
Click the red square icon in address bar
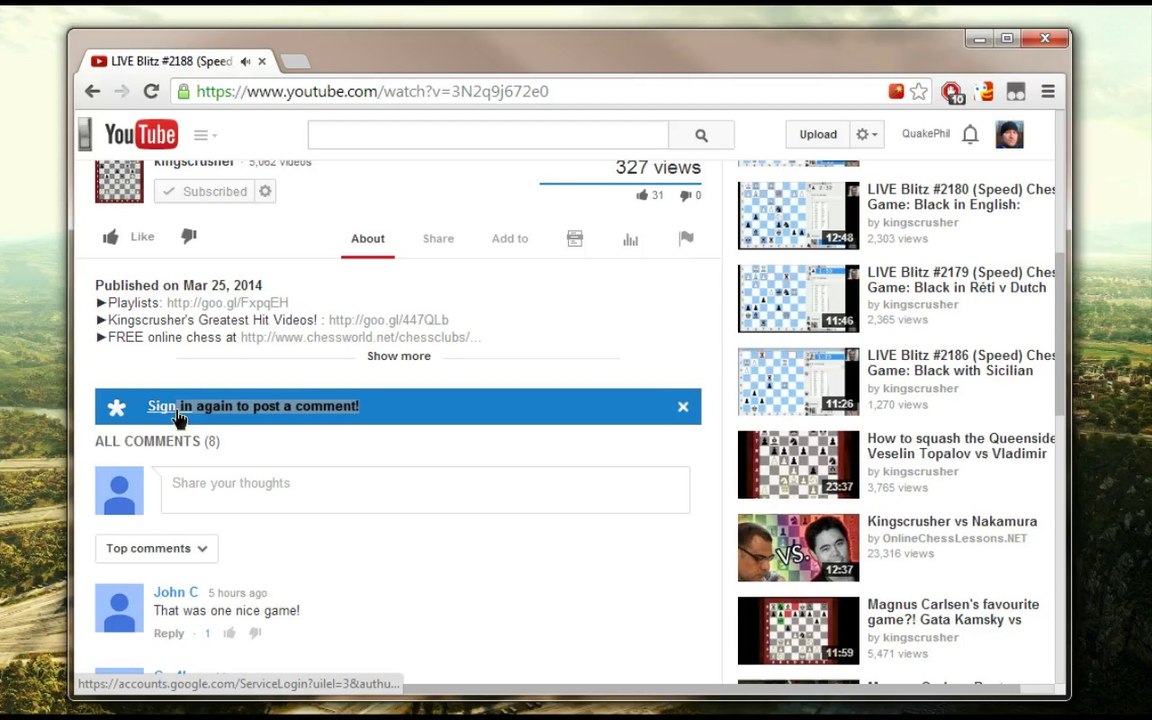click(x=896, y=91)
